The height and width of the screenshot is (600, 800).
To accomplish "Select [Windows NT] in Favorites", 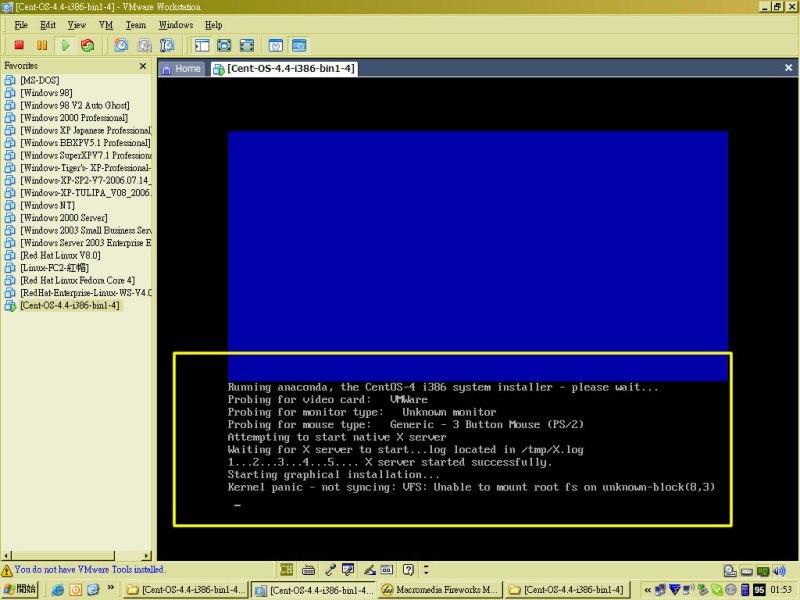I will pos(40,205).
